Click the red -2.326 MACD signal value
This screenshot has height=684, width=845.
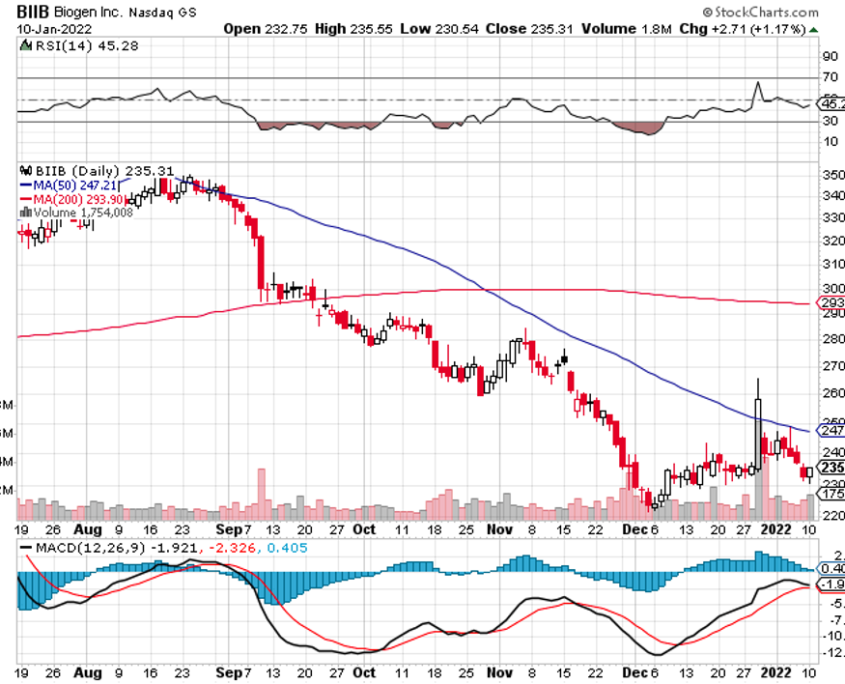pyautogui.click(x=230, y=548)
